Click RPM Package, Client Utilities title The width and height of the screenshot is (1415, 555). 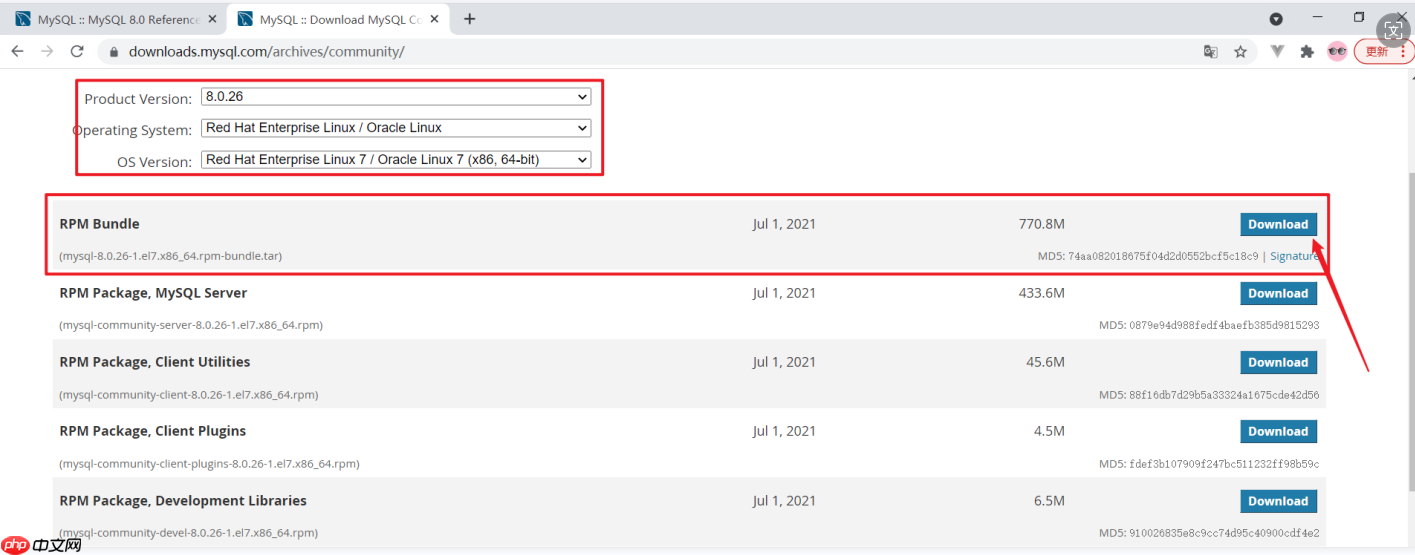point(155,362)
